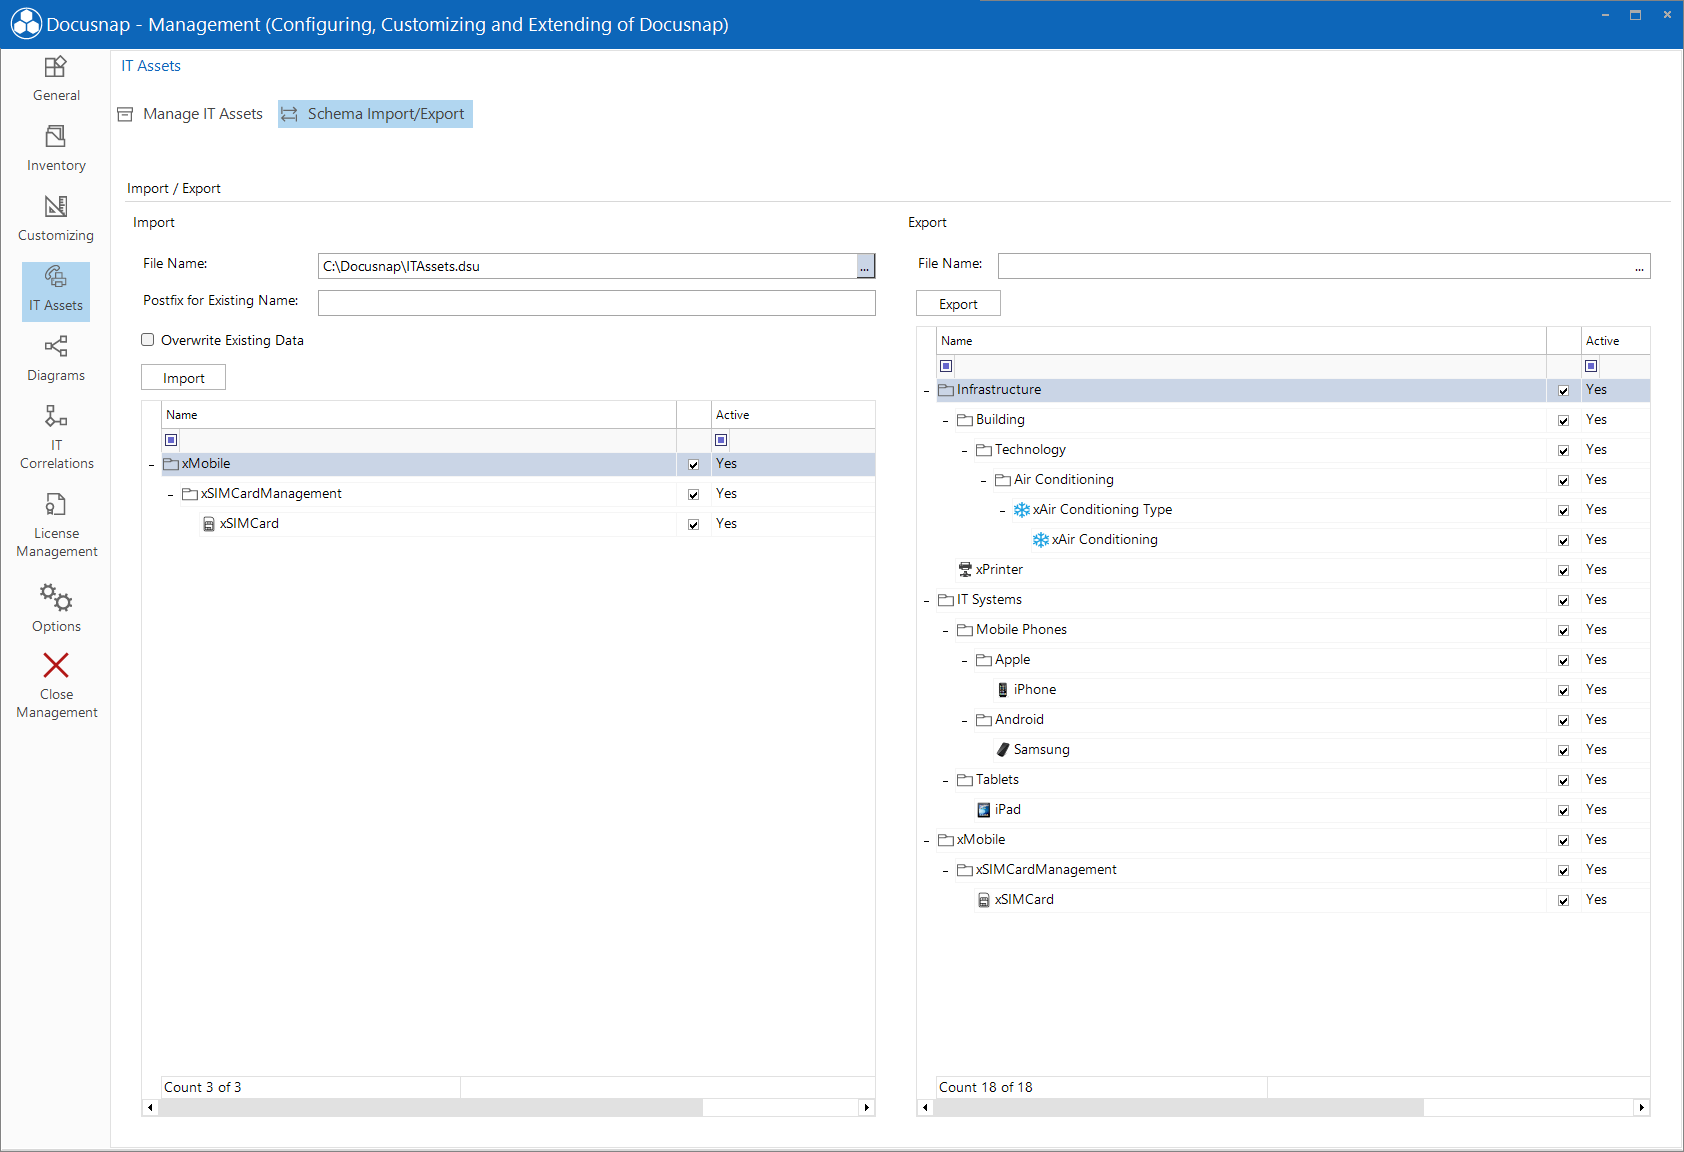Click the export list horizontal scrollbar
This screenshot has width=1684, height=1152.
pyautogui.click(x=1178, y=1107)
